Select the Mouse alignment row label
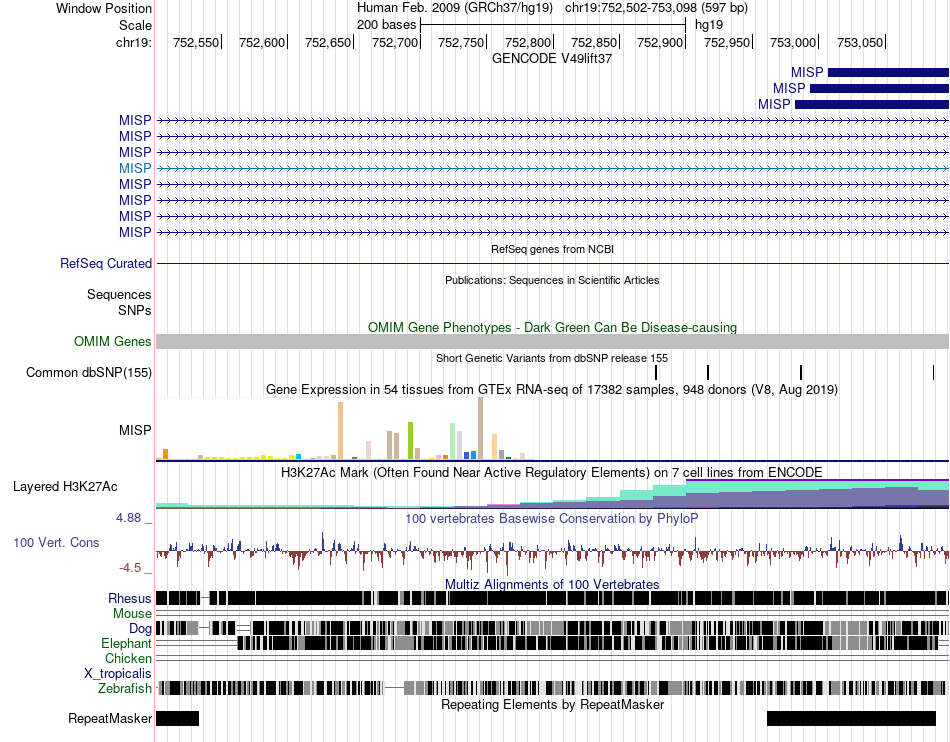 point(132,614)
